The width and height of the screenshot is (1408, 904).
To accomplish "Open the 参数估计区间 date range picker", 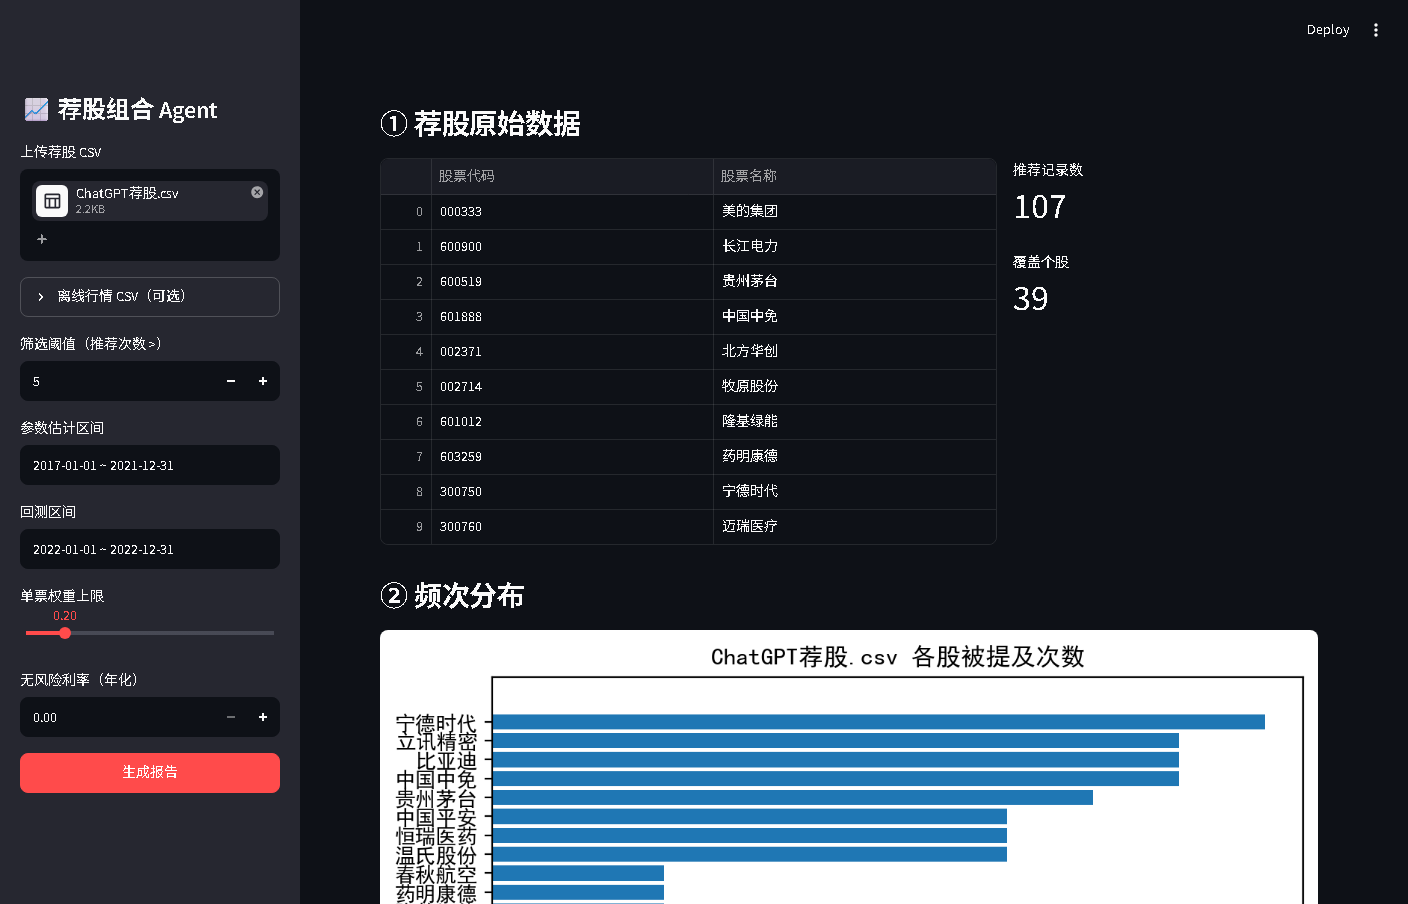I will [150, 465].
